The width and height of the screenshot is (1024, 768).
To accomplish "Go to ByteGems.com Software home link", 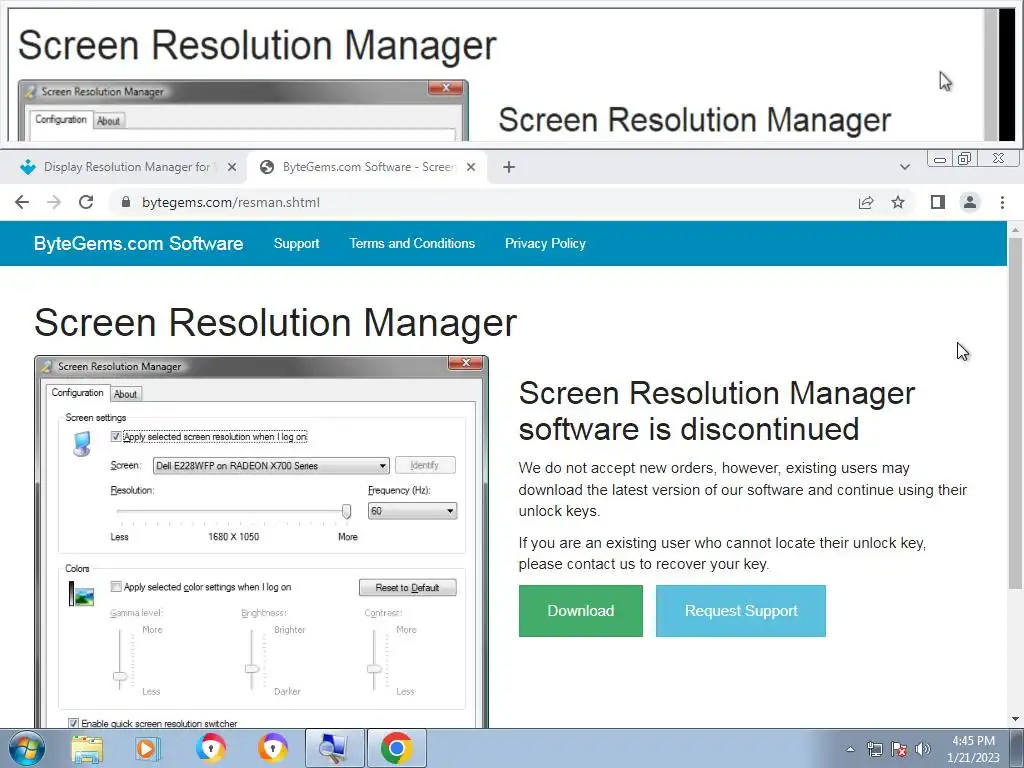I will [x=138, y=243].
